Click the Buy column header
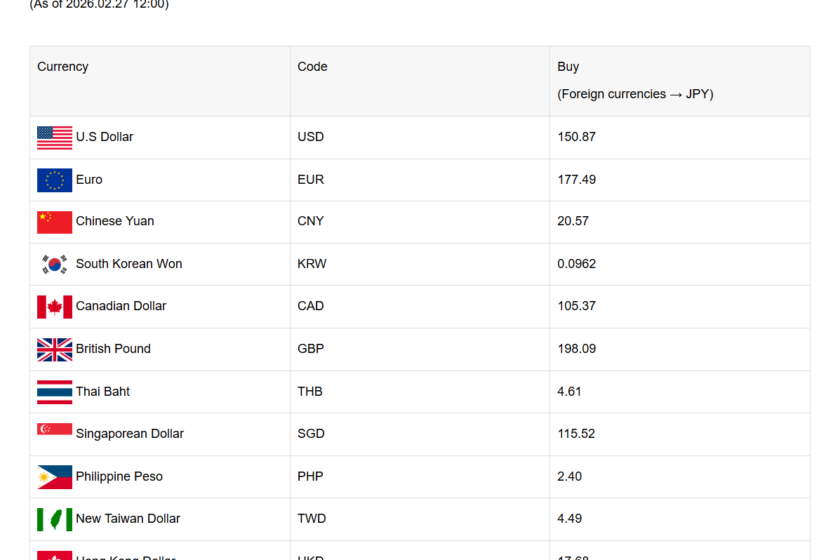This screenshot has width=840, height=560. pos(568,67)
